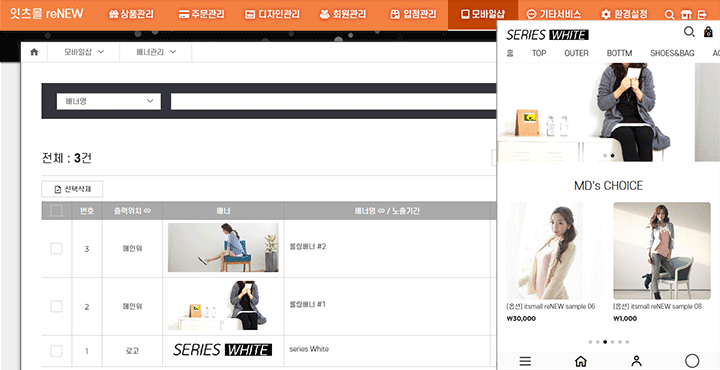Open 상품관리 menu
The image size is (720, 370).
coord(131,15)
